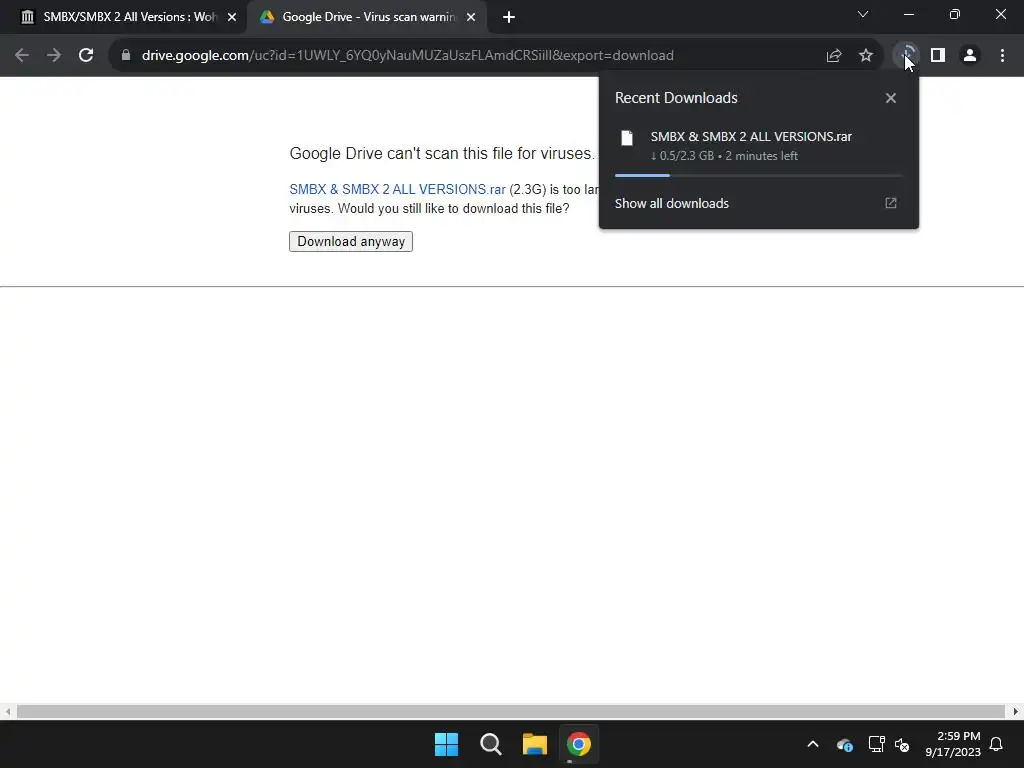Click the Chrome taskbar icon
1024x768 pixels.
click(579, 744)
